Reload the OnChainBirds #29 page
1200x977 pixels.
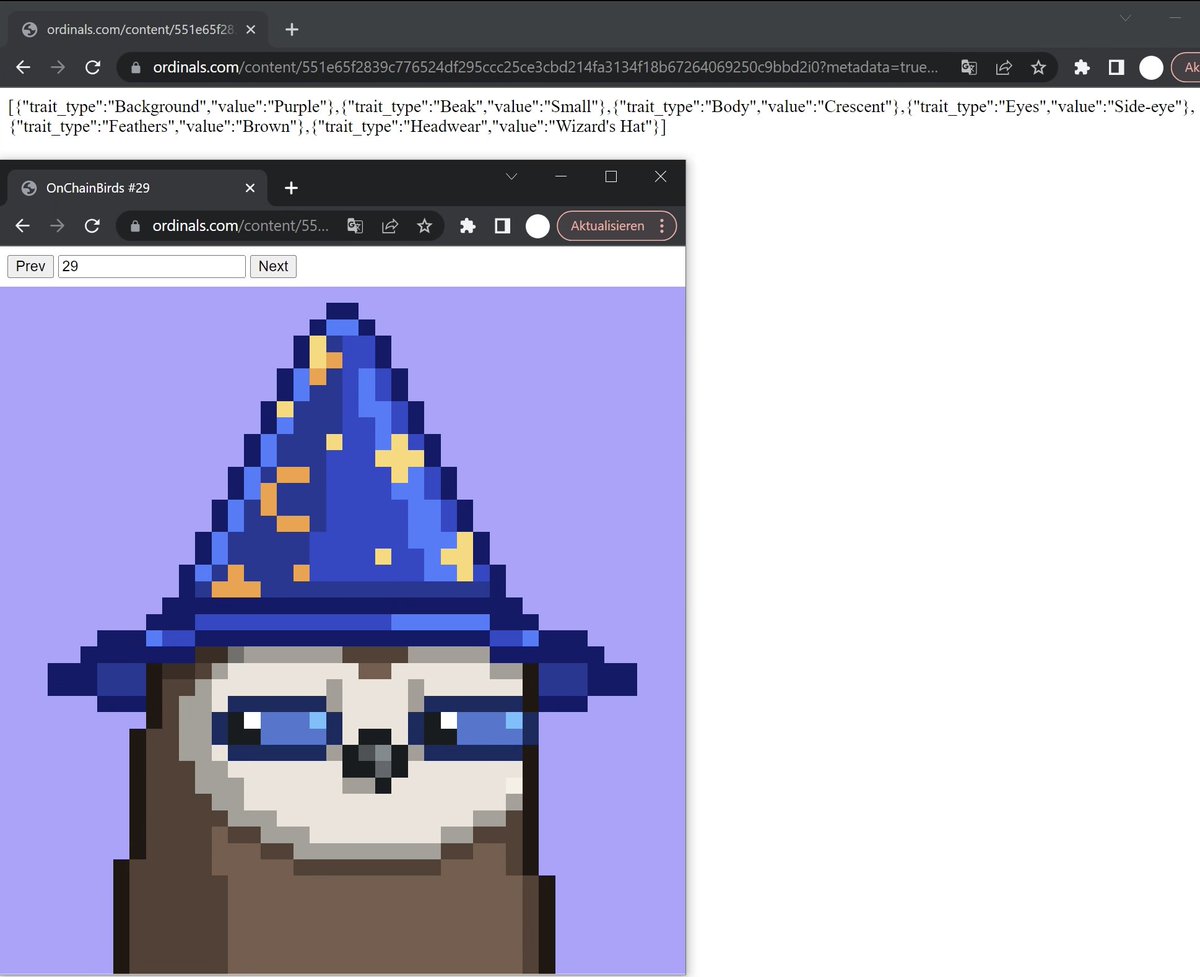[92, 226]
